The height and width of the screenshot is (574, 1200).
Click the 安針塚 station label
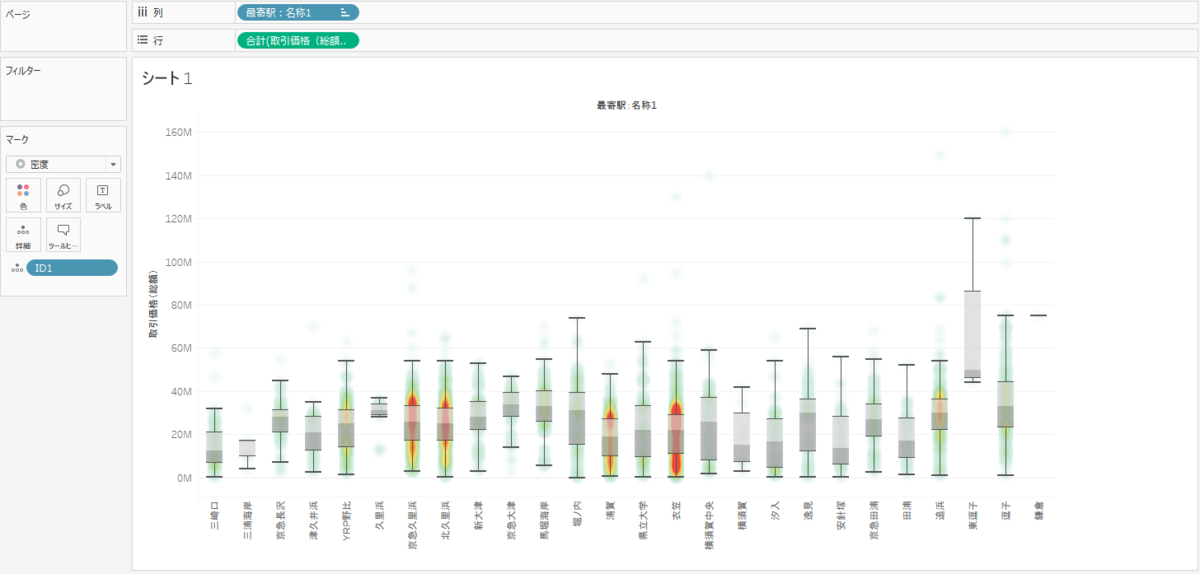(x=842, y=515)
